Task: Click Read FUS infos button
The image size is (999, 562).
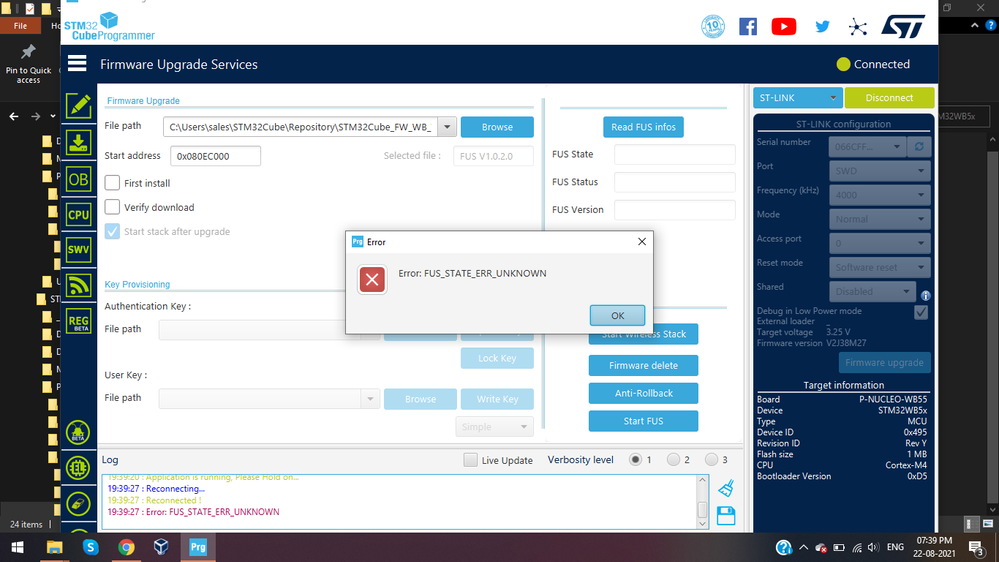Action: pos(643,127)
